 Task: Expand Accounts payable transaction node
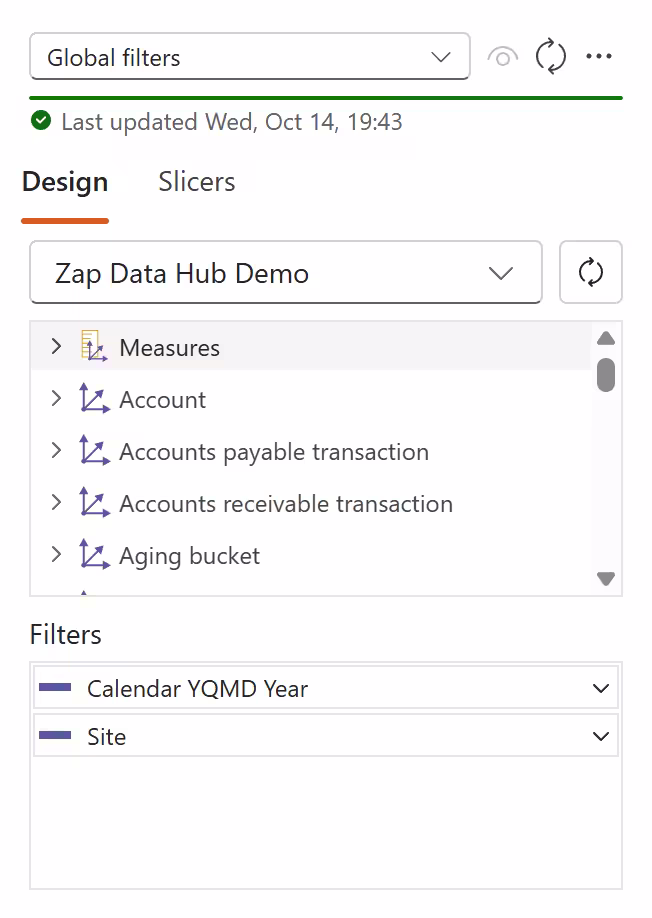[x=56, y=451]
